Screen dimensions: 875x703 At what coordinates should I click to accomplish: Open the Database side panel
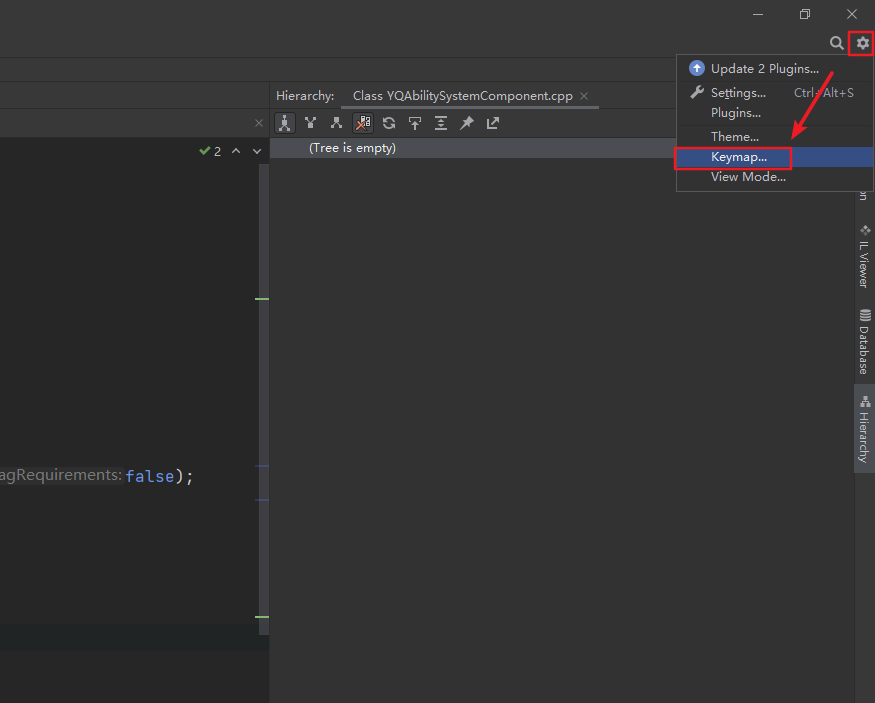tap(864, 341)
